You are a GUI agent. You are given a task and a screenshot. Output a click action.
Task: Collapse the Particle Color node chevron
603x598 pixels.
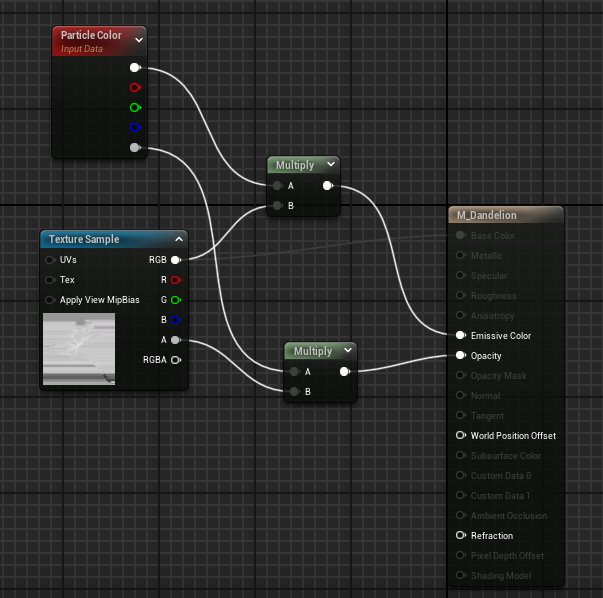[139, 40]
